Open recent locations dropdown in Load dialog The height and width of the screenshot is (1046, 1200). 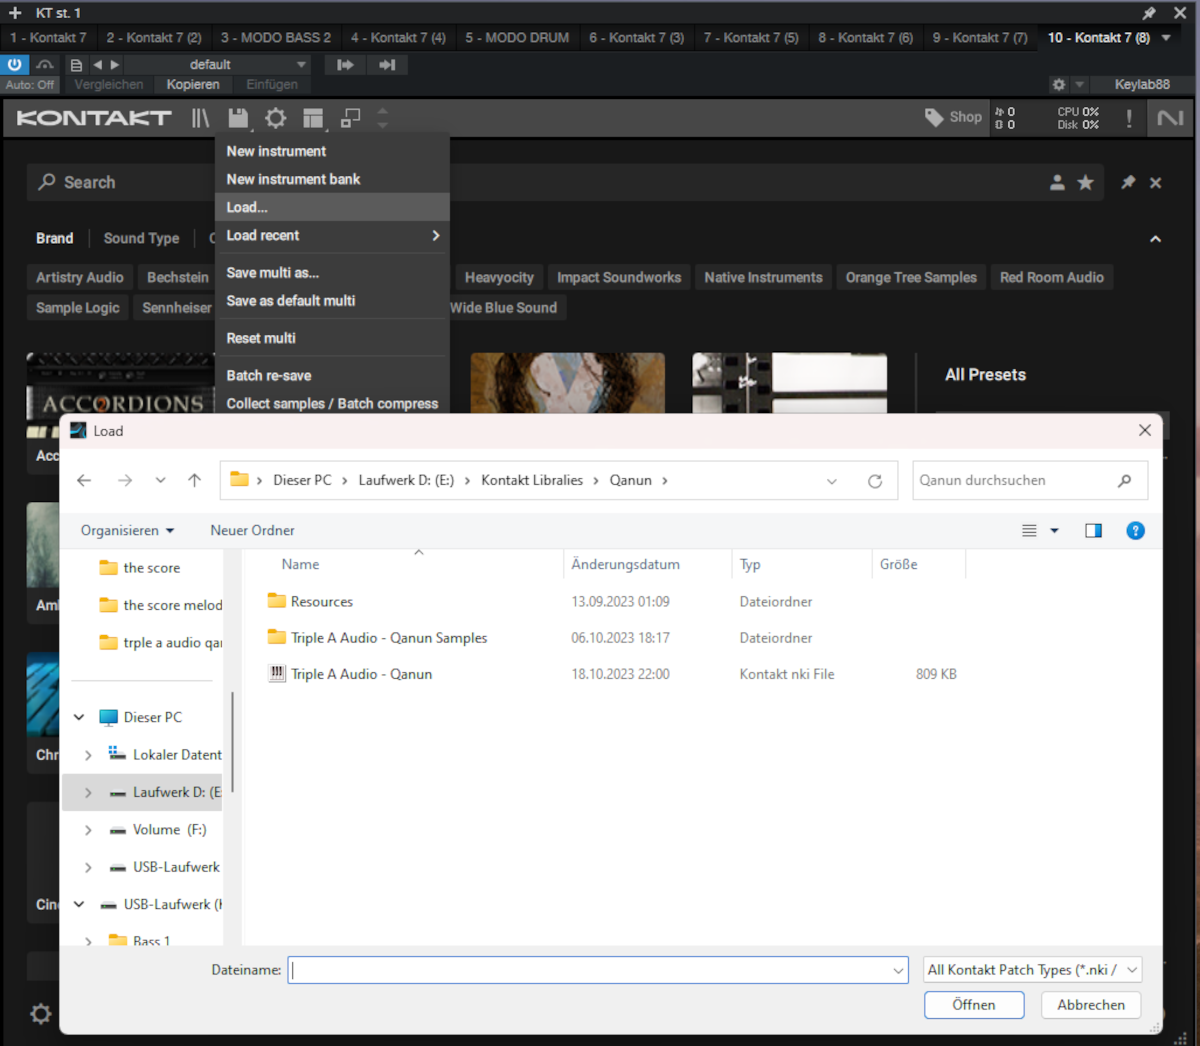[160, 481]
